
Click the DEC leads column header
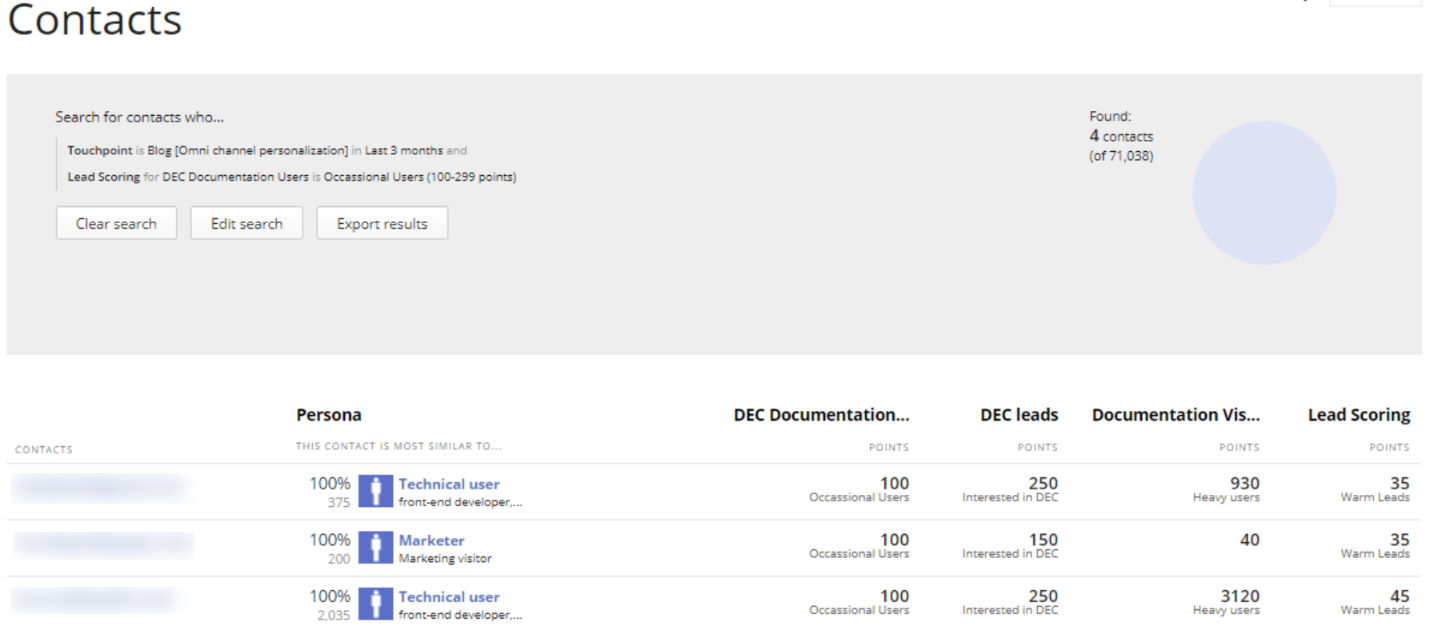pyautogui.click(x=1019, y=415)
